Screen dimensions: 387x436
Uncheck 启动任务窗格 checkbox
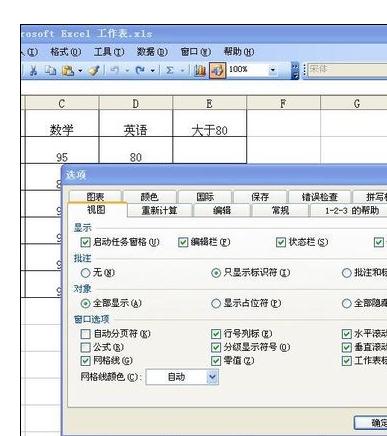point(86,242)
